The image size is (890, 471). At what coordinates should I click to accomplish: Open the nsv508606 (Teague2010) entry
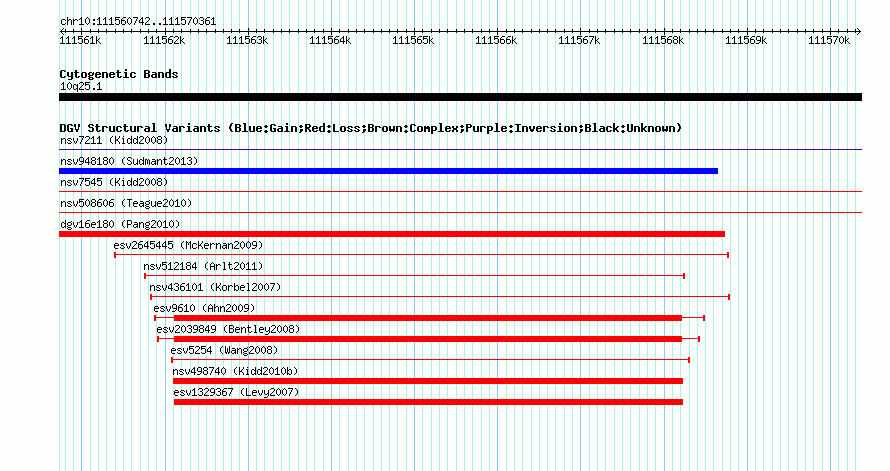click(126, 203)
